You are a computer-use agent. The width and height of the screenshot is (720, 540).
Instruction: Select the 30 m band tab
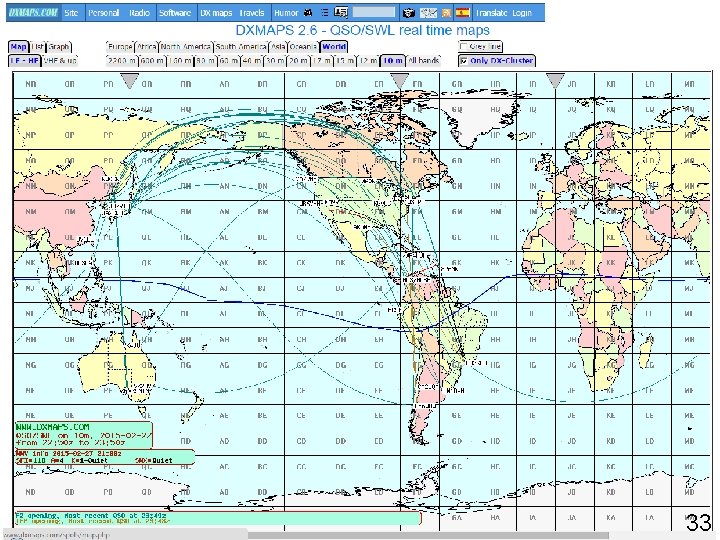coord(276,61)
